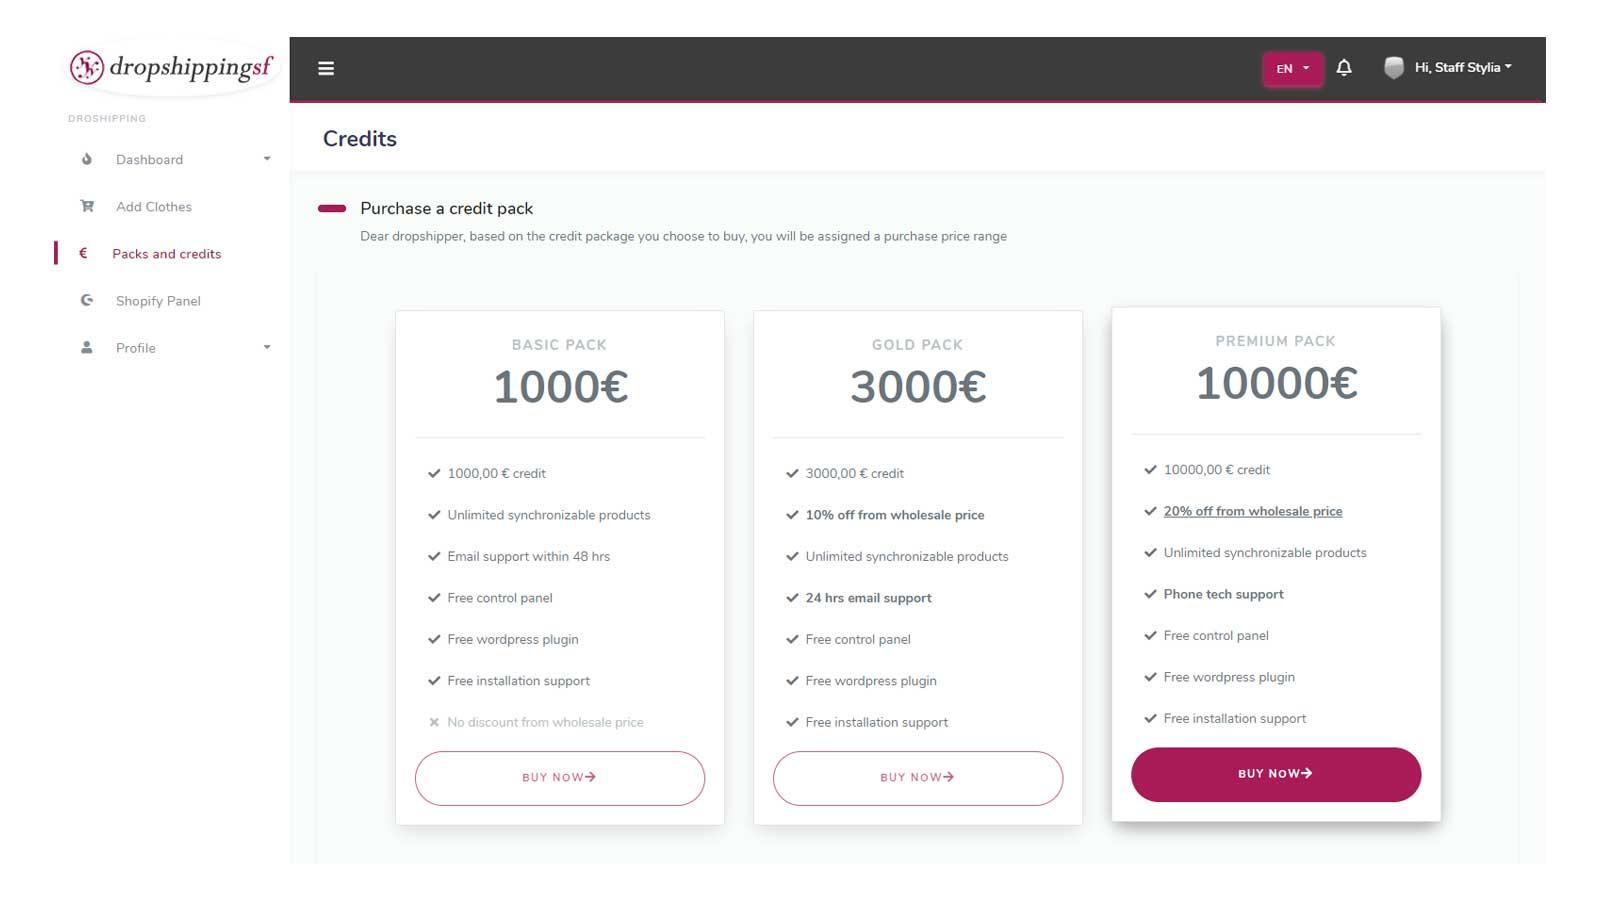Open the 20% off from wholesale price link

(1252, 510)
